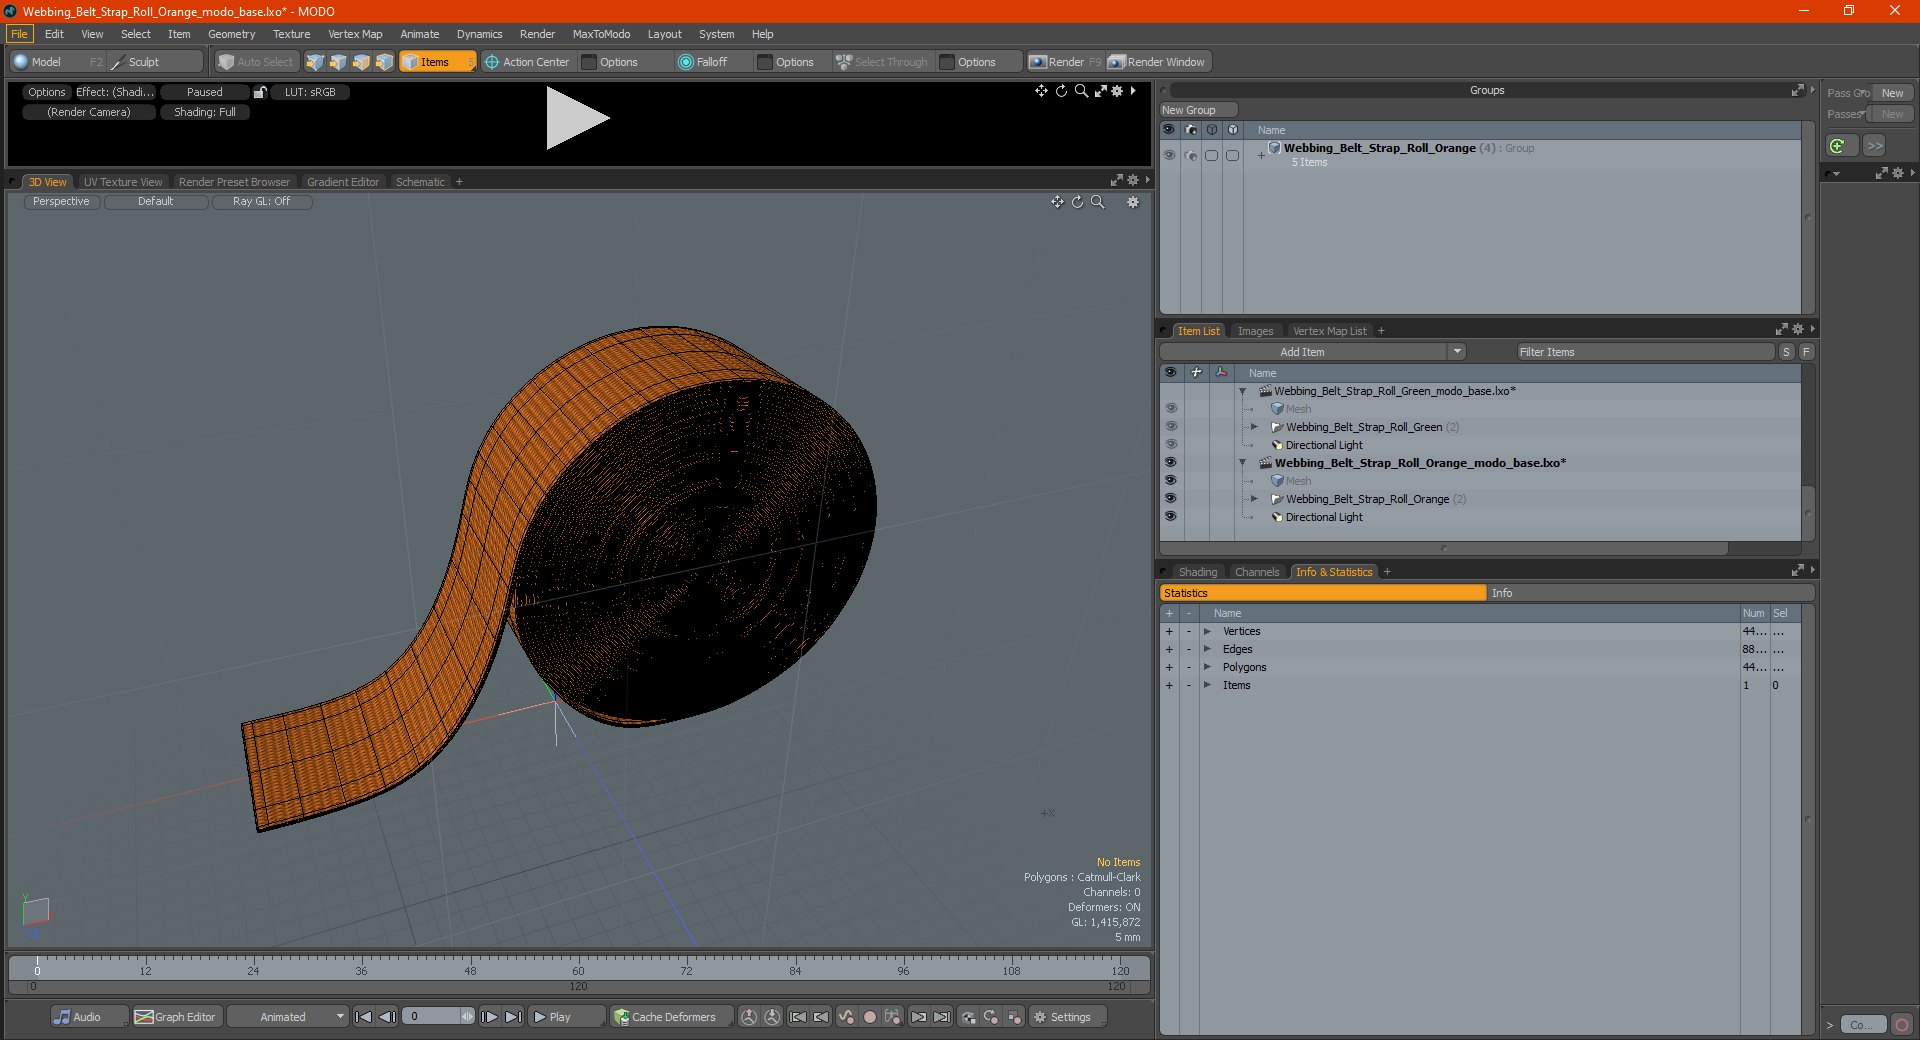This screenshot has width=1920, height=1040.
Task: Toggle visibility of Green scene Directional Light
Action: pos(1170,445)
